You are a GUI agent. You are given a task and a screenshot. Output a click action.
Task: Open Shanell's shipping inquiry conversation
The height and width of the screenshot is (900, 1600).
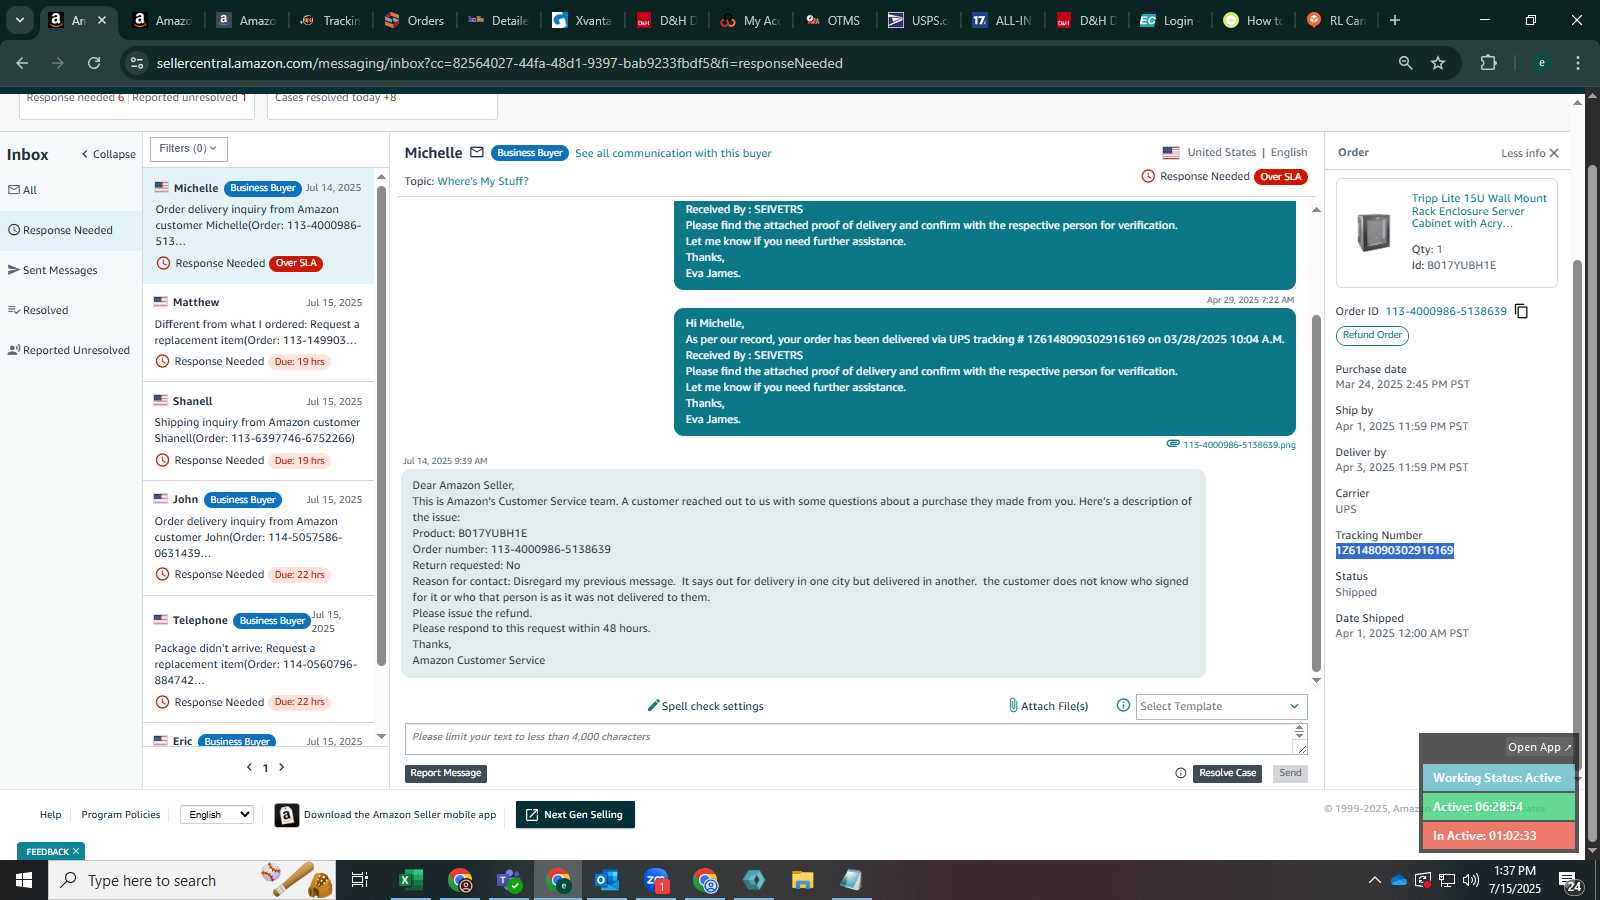pos(259,431)
